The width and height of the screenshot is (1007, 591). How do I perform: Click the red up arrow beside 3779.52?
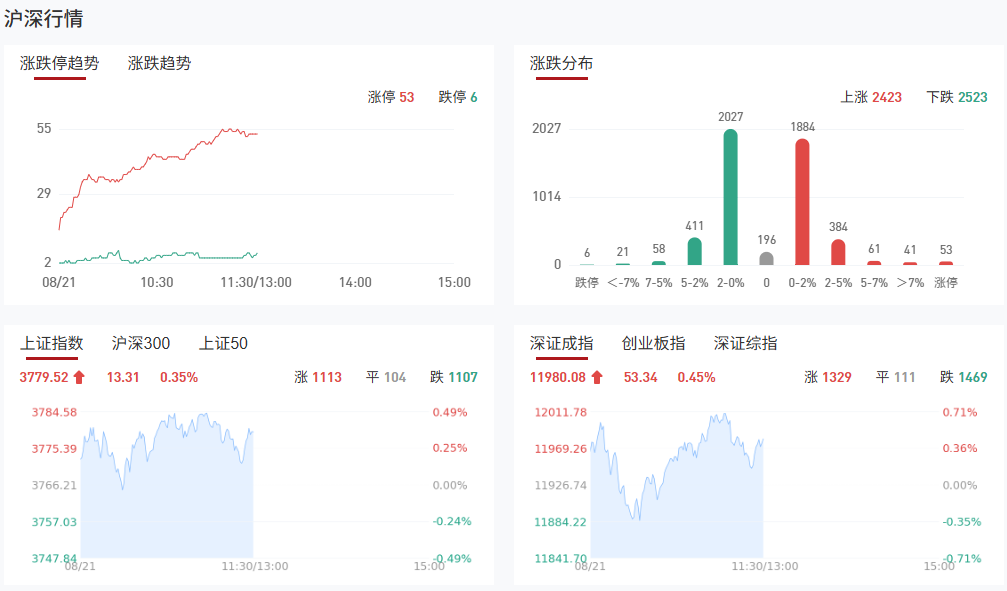(80, 377)
